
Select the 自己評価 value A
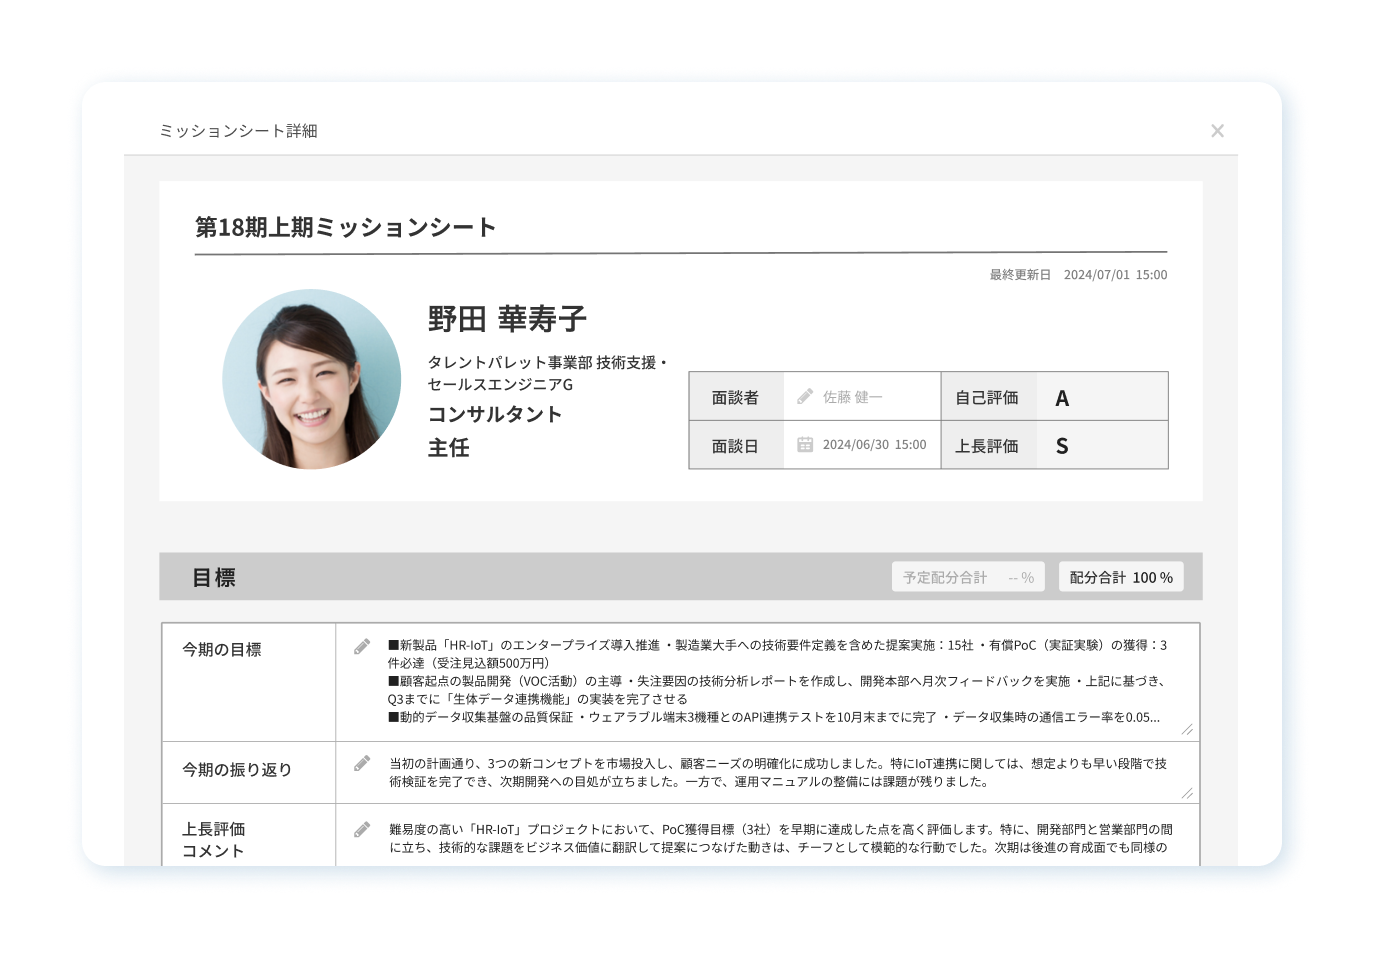pos(1062,398)
